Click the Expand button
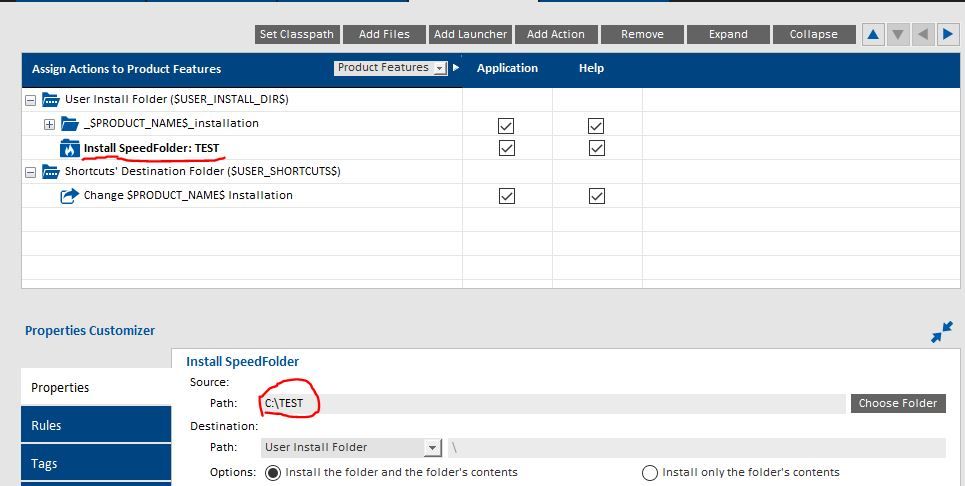 click(x=728, y=34)
